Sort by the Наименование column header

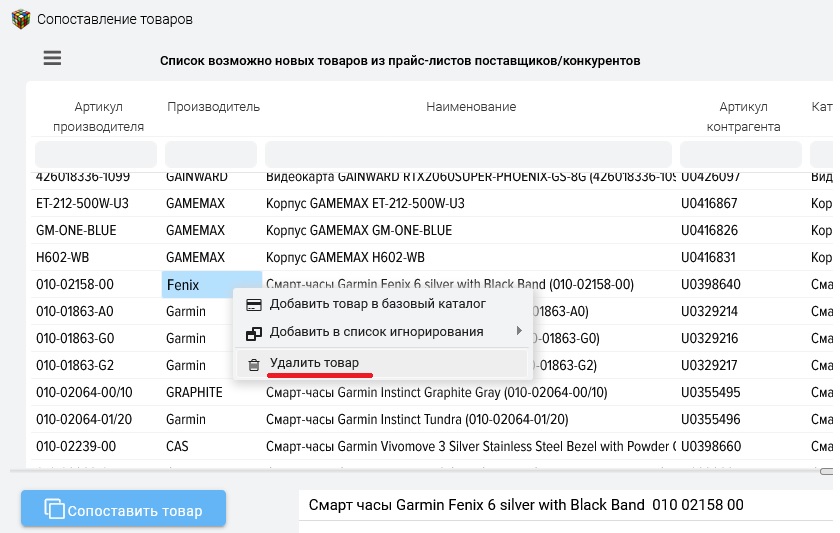pyautogui.click(x=471, y=107)
